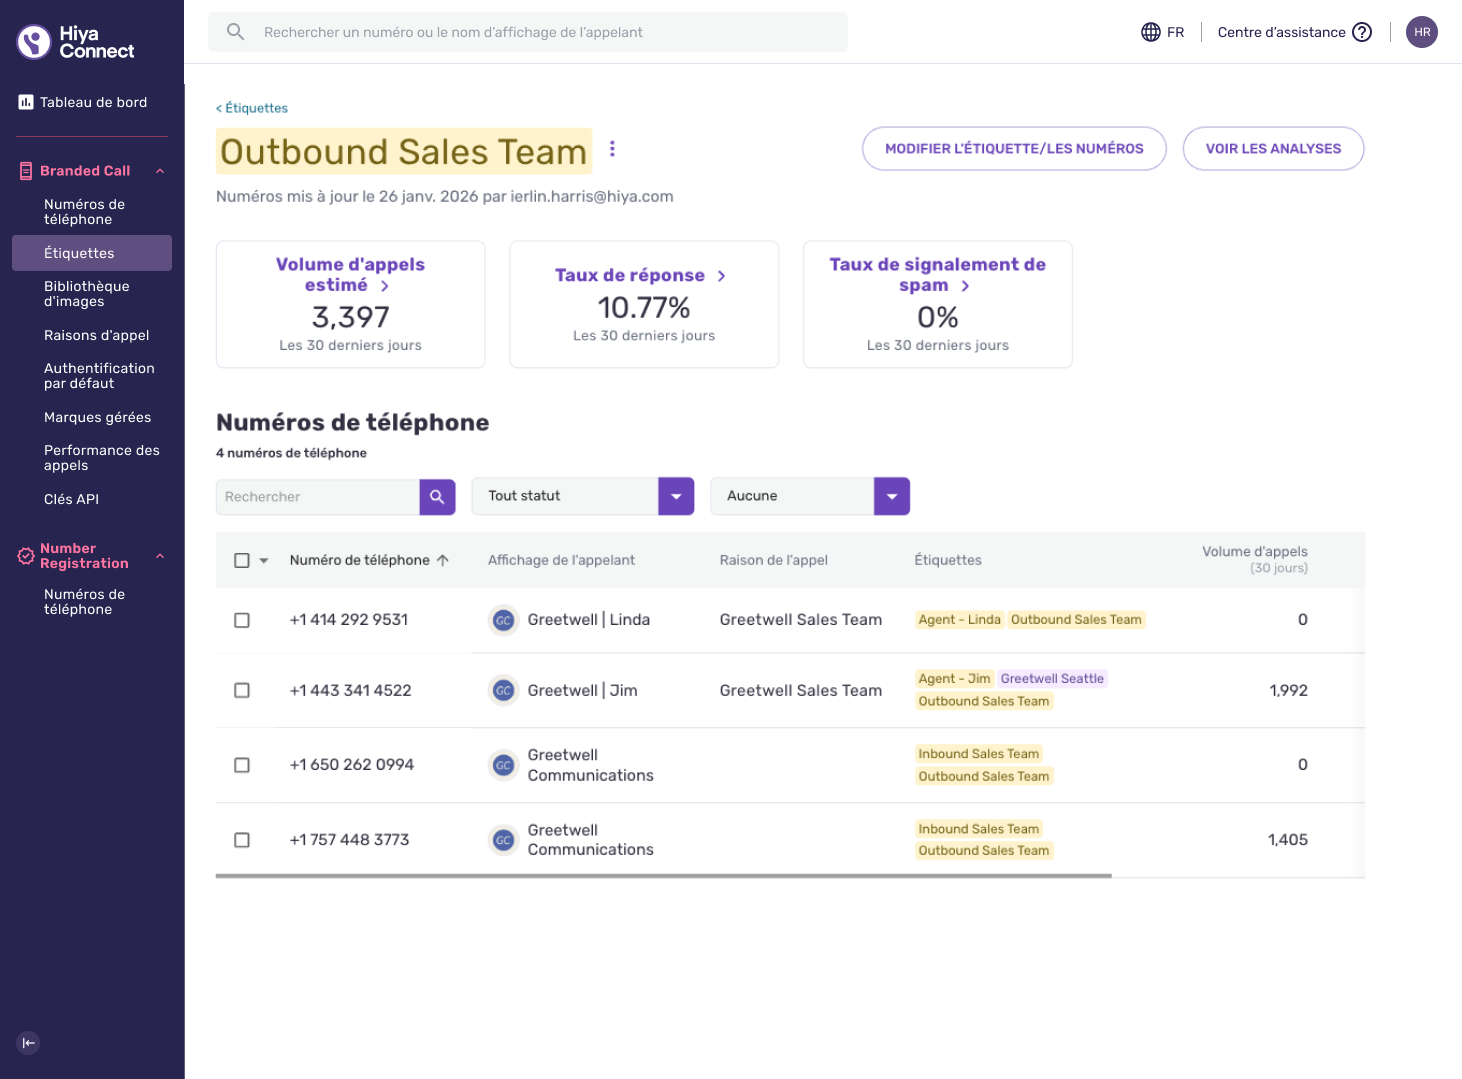1462x1079 pixels.
Task: Open the three-dot menu beside Outbound Sales Team
Action: (x=612, y=149)
